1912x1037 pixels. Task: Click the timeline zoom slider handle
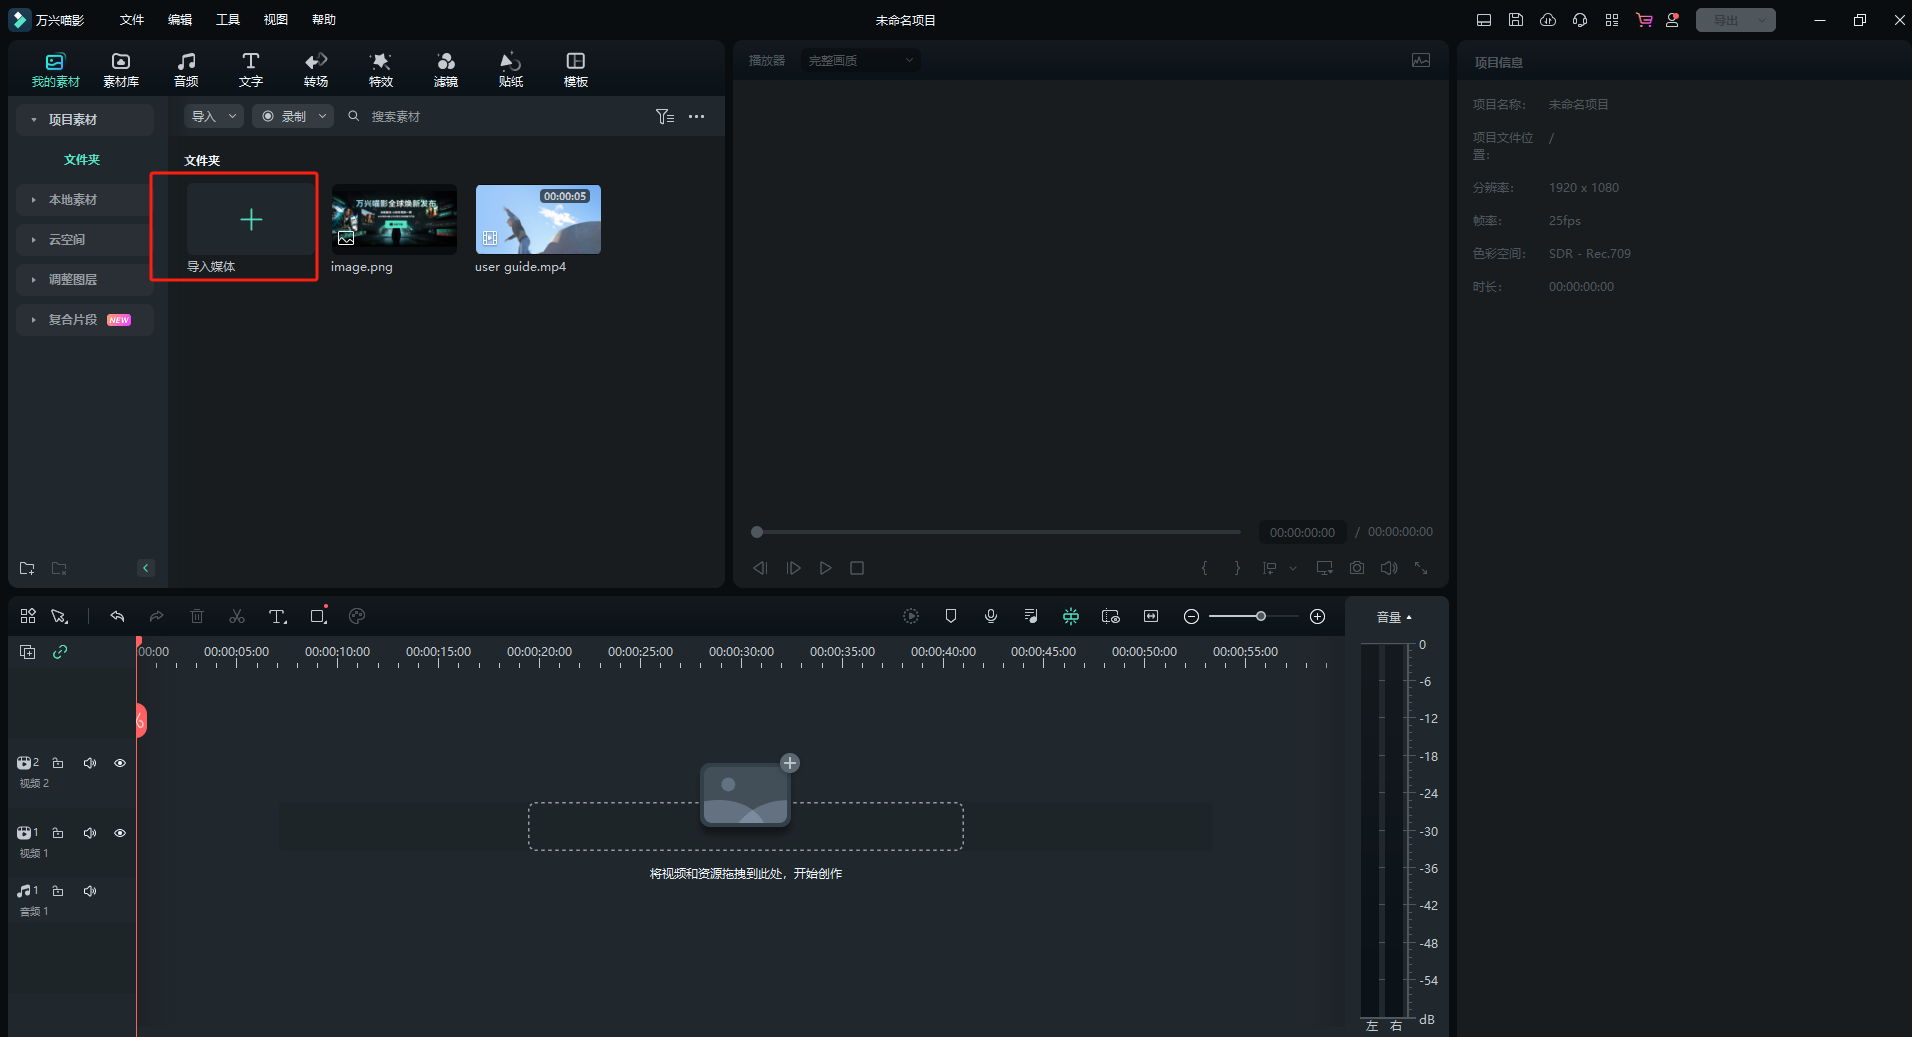pos(1261,617)
